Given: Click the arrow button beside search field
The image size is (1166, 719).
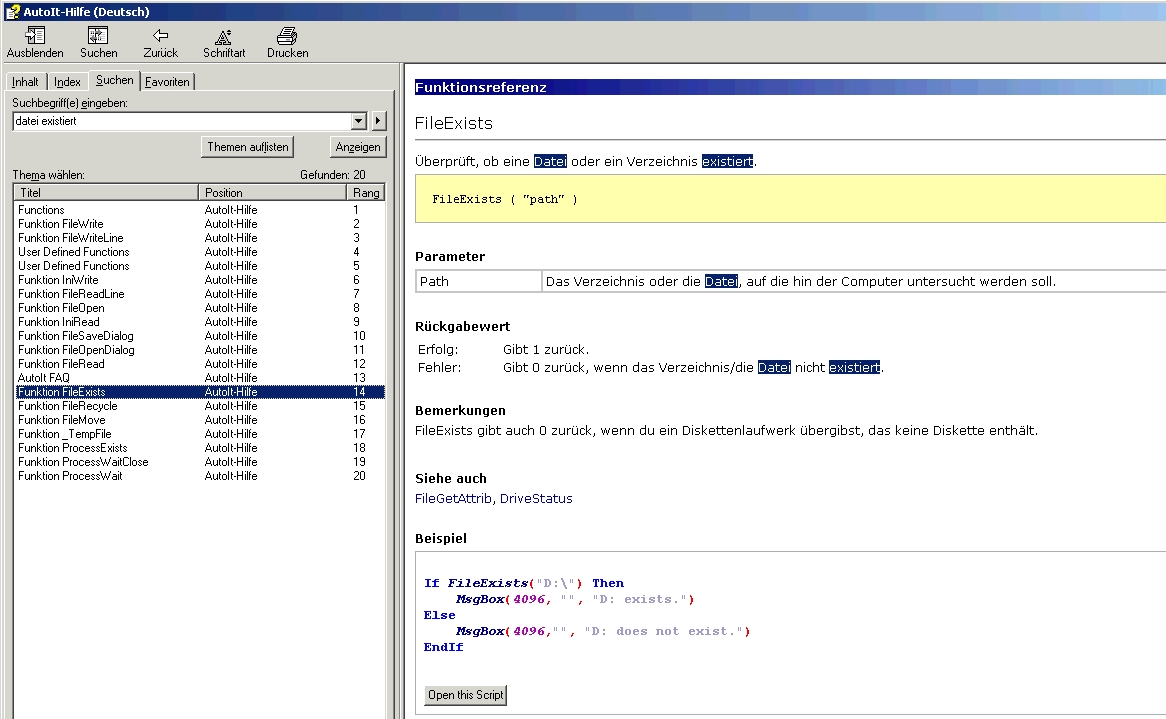Looking at the screenshot, I should click(378, 121).
